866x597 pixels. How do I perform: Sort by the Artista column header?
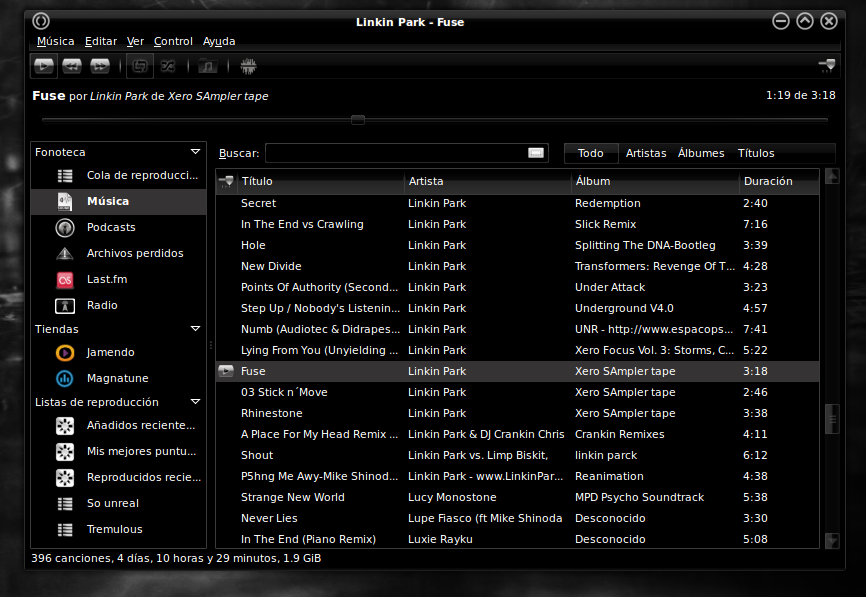(x=488, y=181)
